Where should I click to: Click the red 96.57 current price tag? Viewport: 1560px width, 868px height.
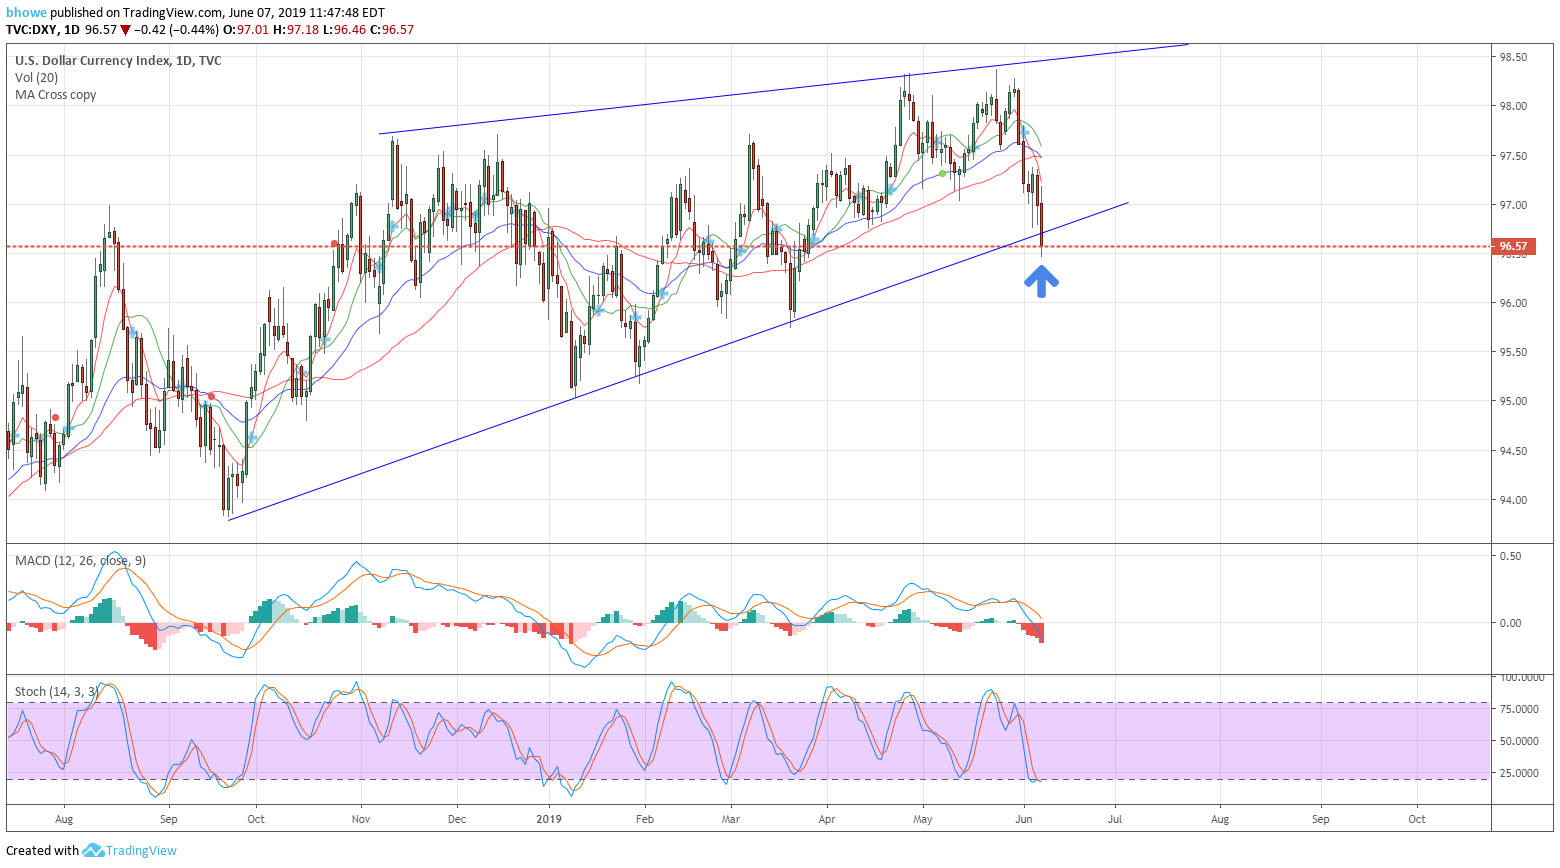point(1512,246)
